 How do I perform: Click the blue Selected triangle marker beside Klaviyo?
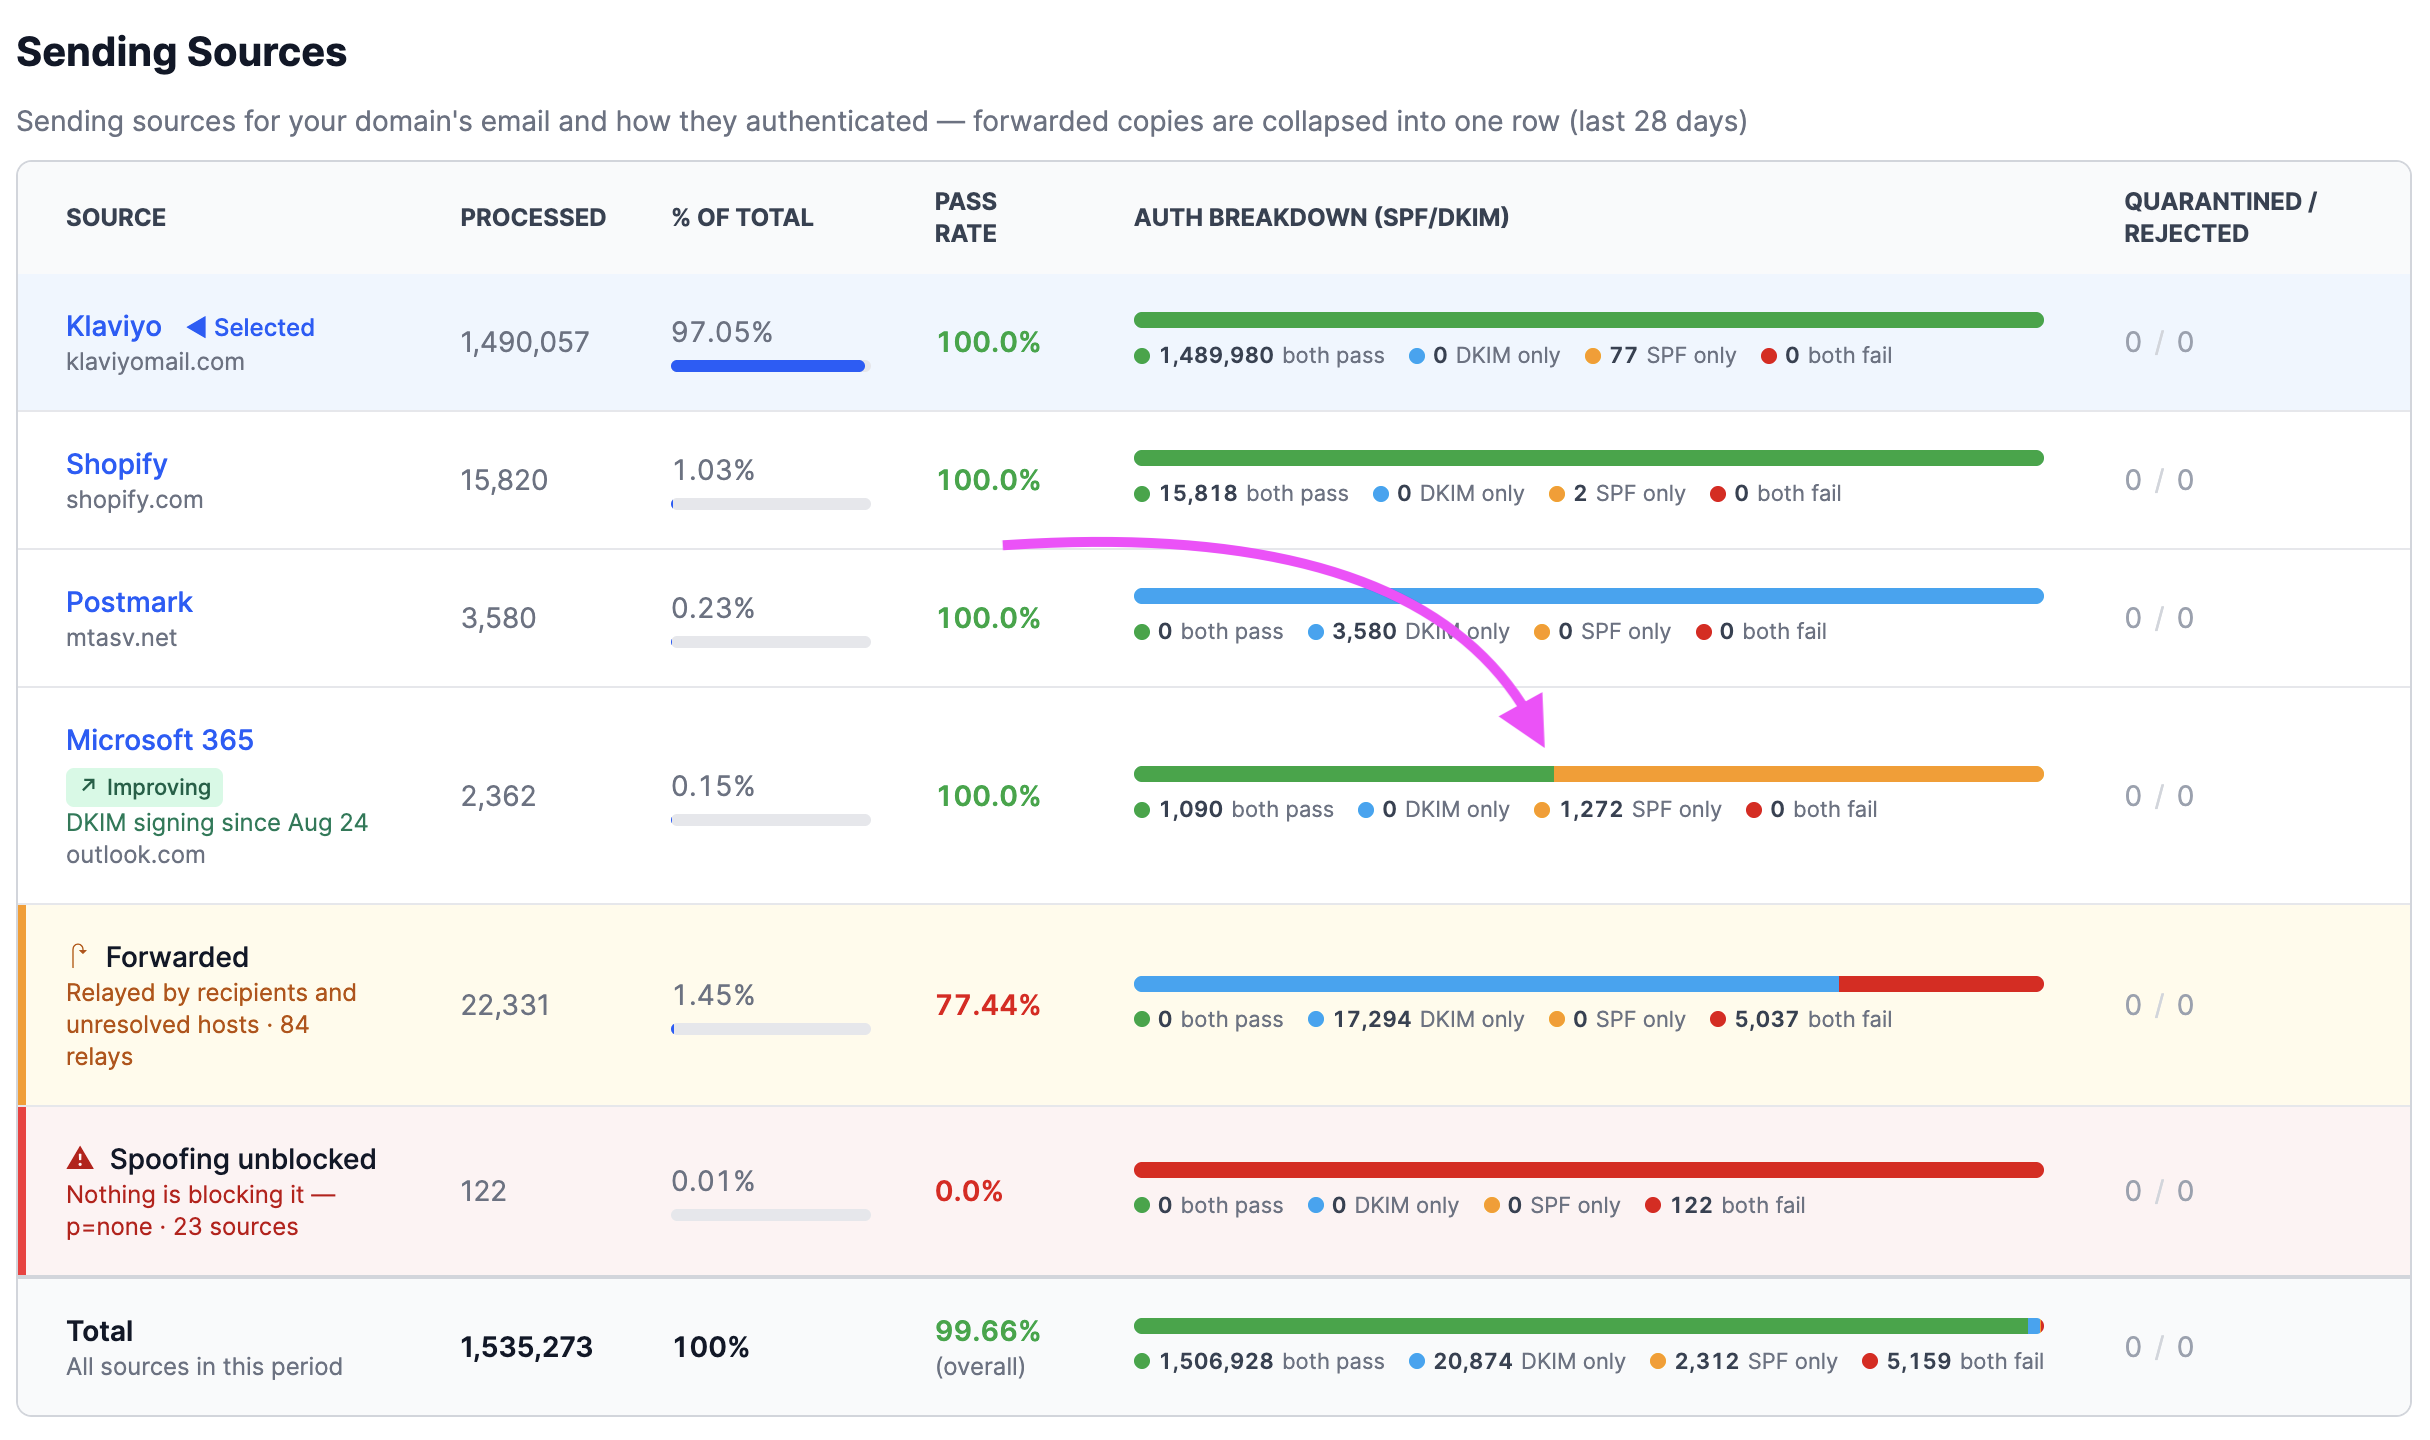pos(196,327)
